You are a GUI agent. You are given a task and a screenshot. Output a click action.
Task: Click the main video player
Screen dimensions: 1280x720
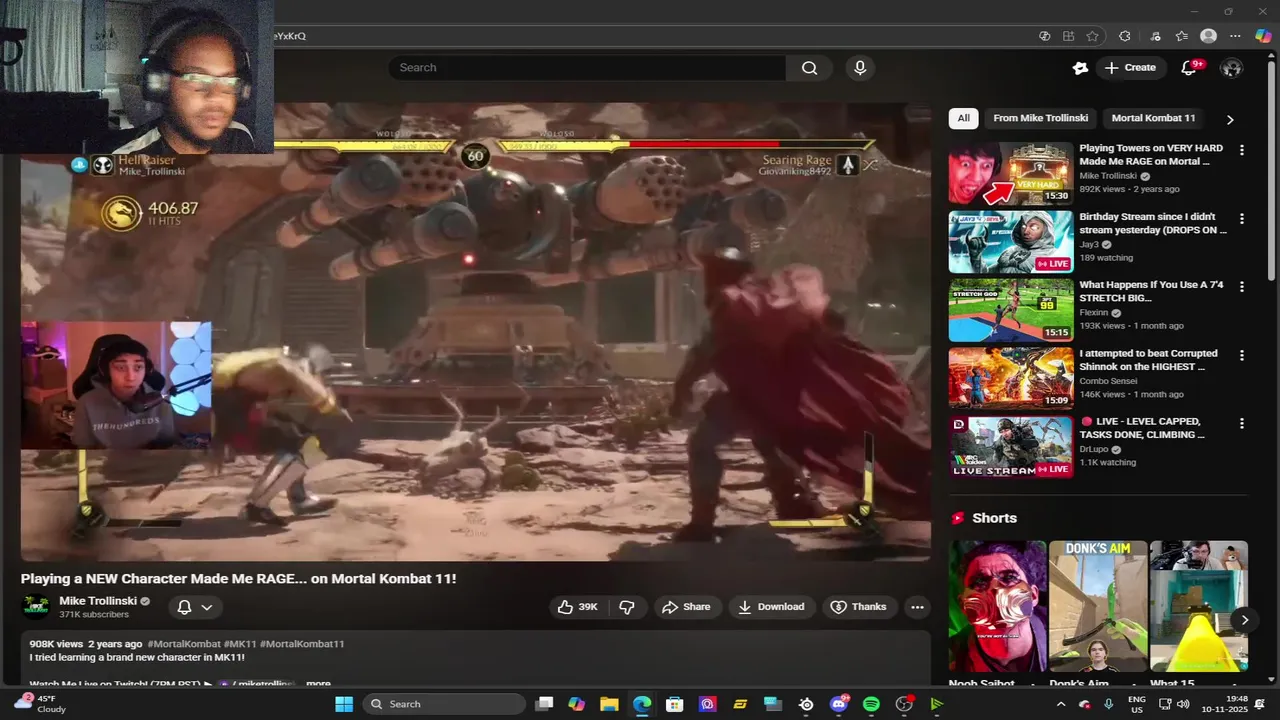[x=476, y=331]
